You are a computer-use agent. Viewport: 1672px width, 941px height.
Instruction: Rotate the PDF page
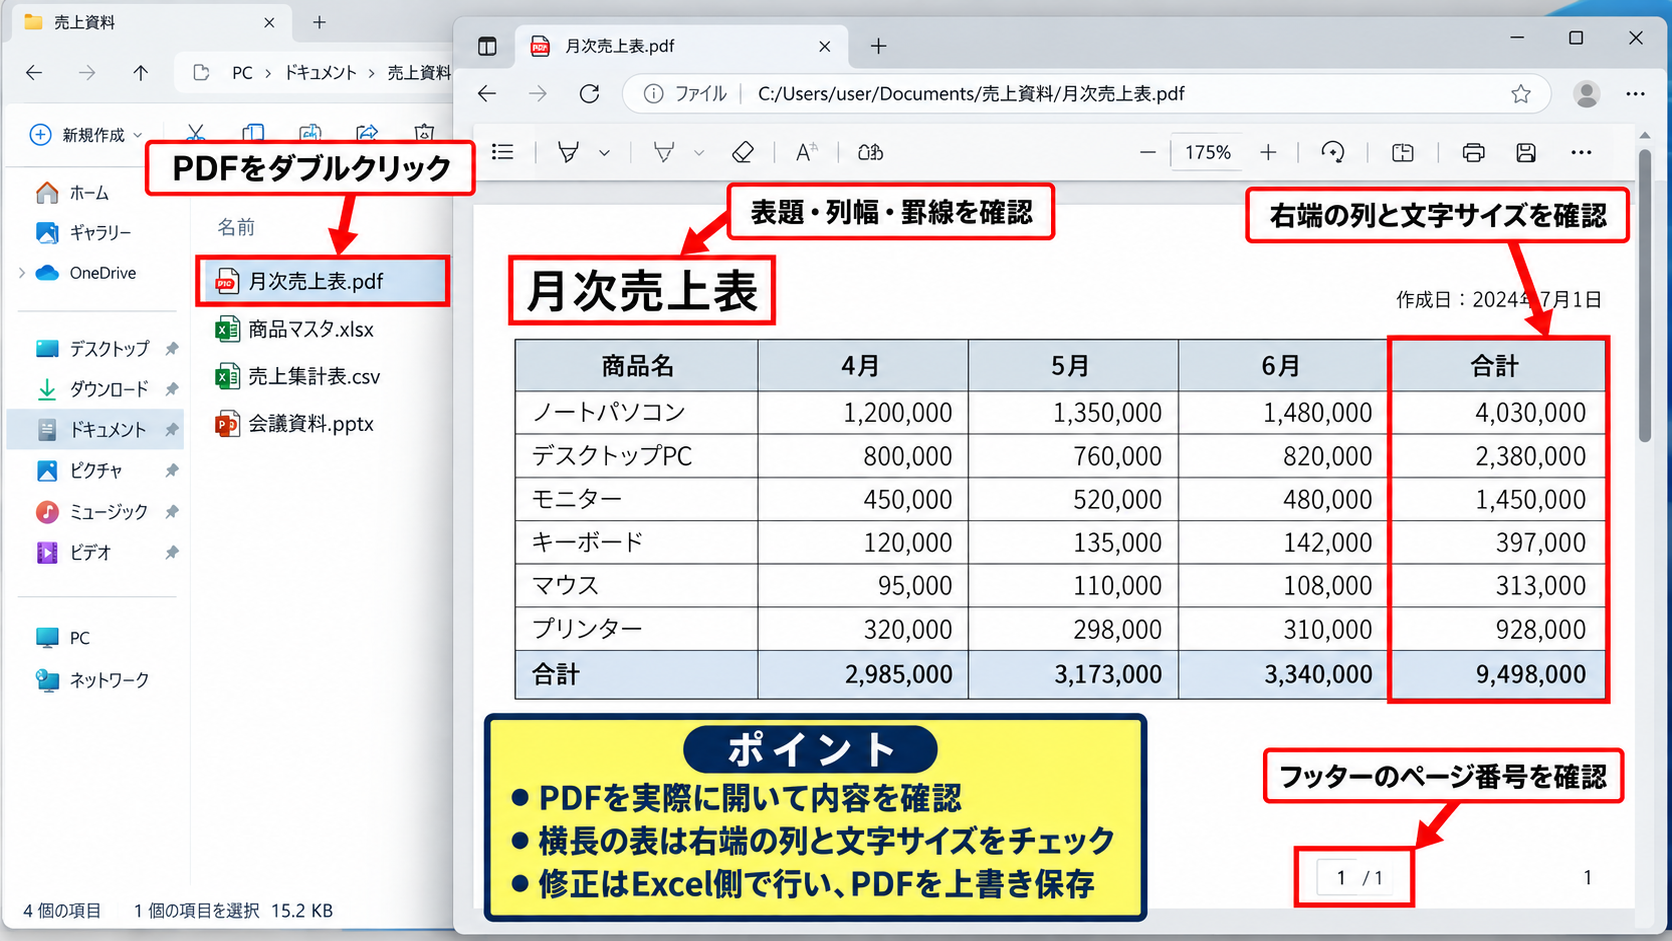coord(1332,152)
